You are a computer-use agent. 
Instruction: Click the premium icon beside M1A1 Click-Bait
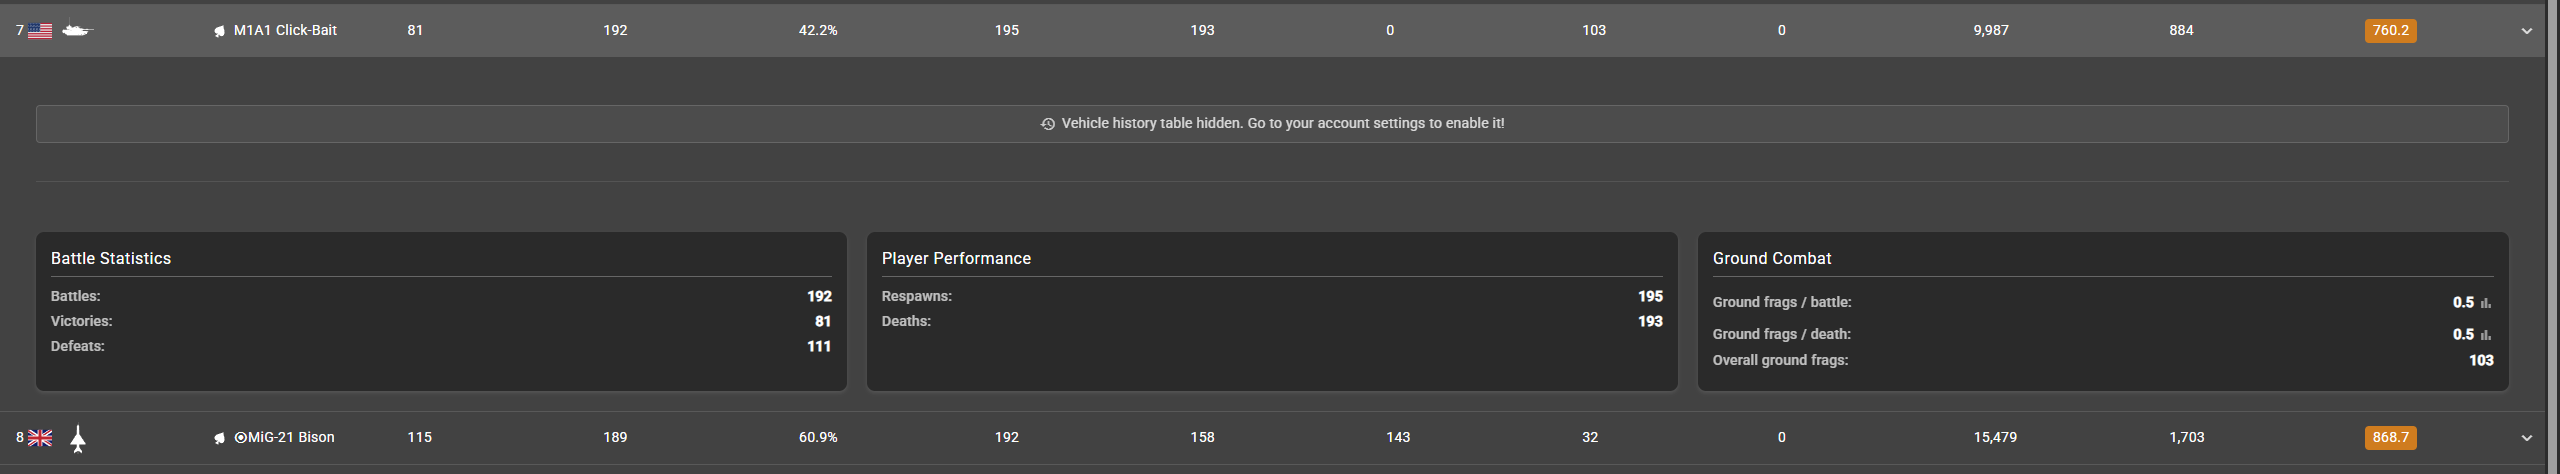pyautogui.click(x=219, y=32)
